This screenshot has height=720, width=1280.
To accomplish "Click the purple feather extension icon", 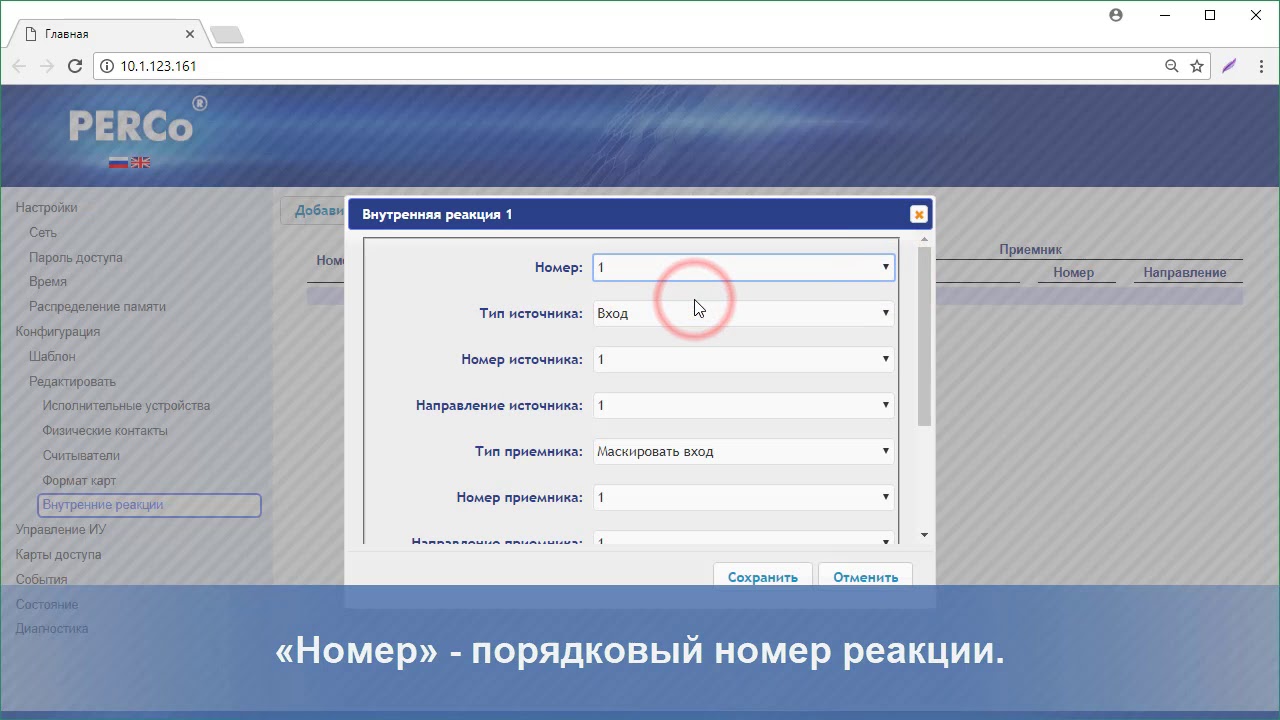I will 1229,66.
